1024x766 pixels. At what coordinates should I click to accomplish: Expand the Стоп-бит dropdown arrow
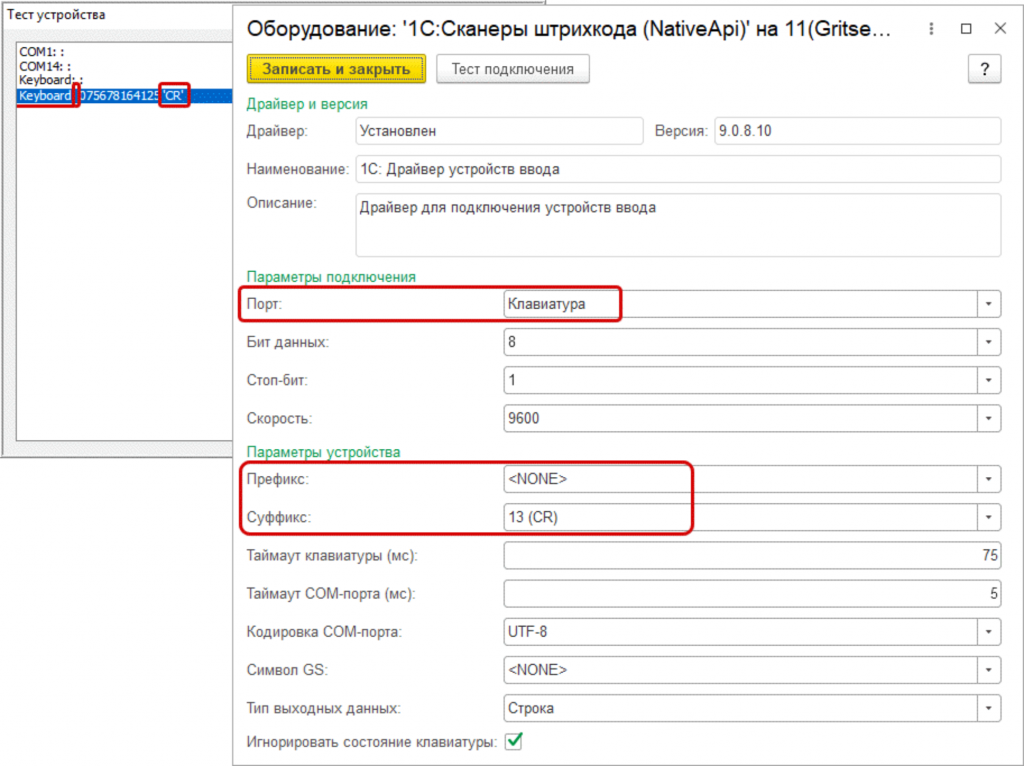point(989,380)
